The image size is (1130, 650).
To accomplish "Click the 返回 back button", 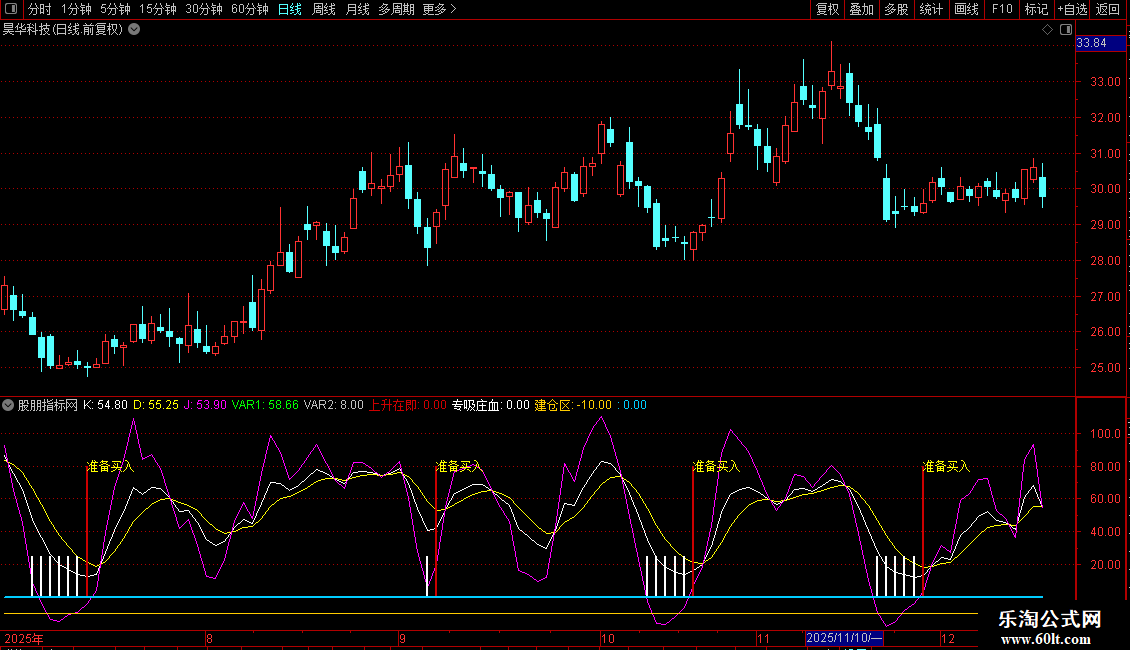I will pos(1108,10).
